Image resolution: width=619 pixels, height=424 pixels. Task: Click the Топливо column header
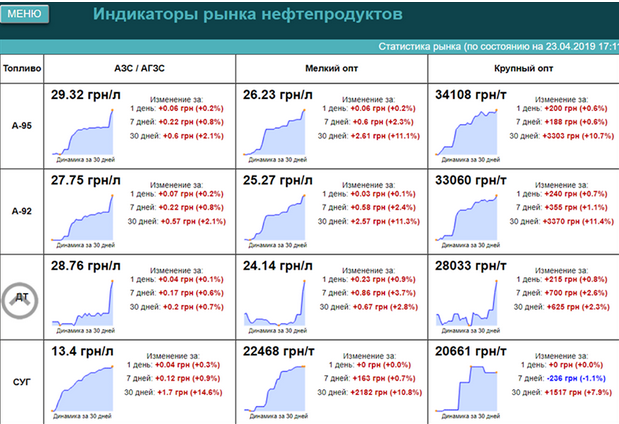[x=21, y=69]
